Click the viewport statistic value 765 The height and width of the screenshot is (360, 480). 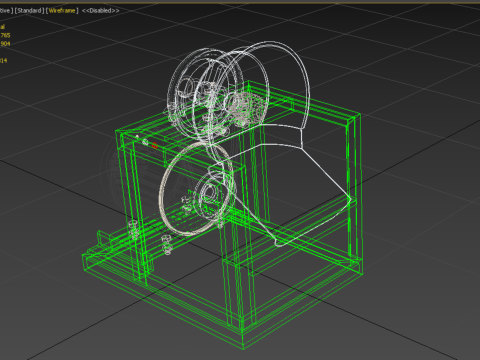[5, 35]
